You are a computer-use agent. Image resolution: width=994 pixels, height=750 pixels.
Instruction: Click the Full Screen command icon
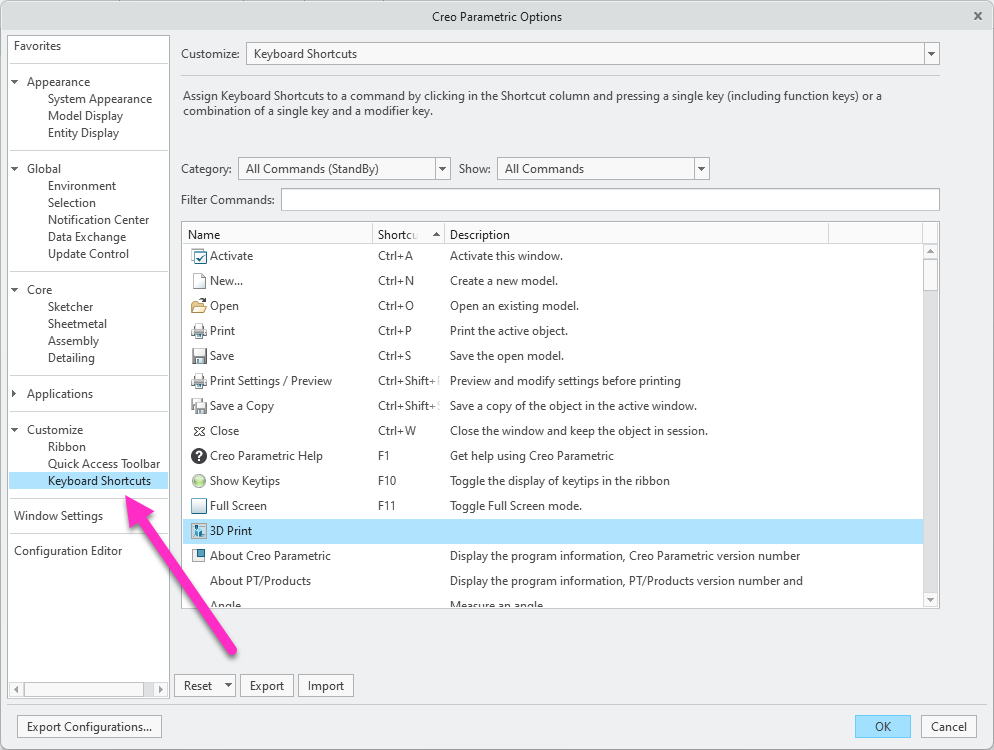point(198,506)
